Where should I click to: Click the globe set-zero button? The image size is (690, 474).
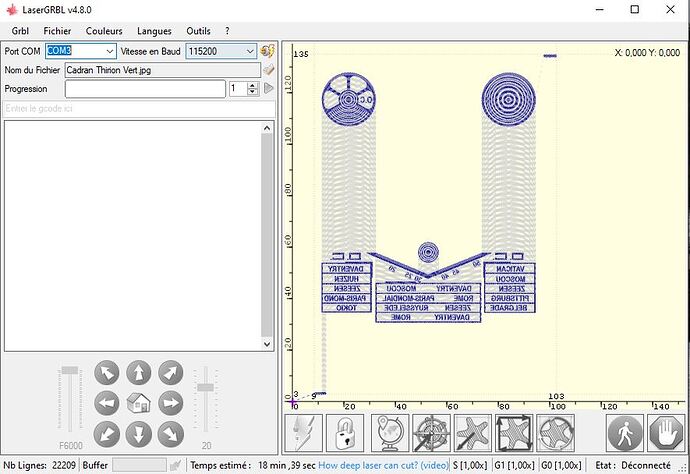[x=390, y=433]
